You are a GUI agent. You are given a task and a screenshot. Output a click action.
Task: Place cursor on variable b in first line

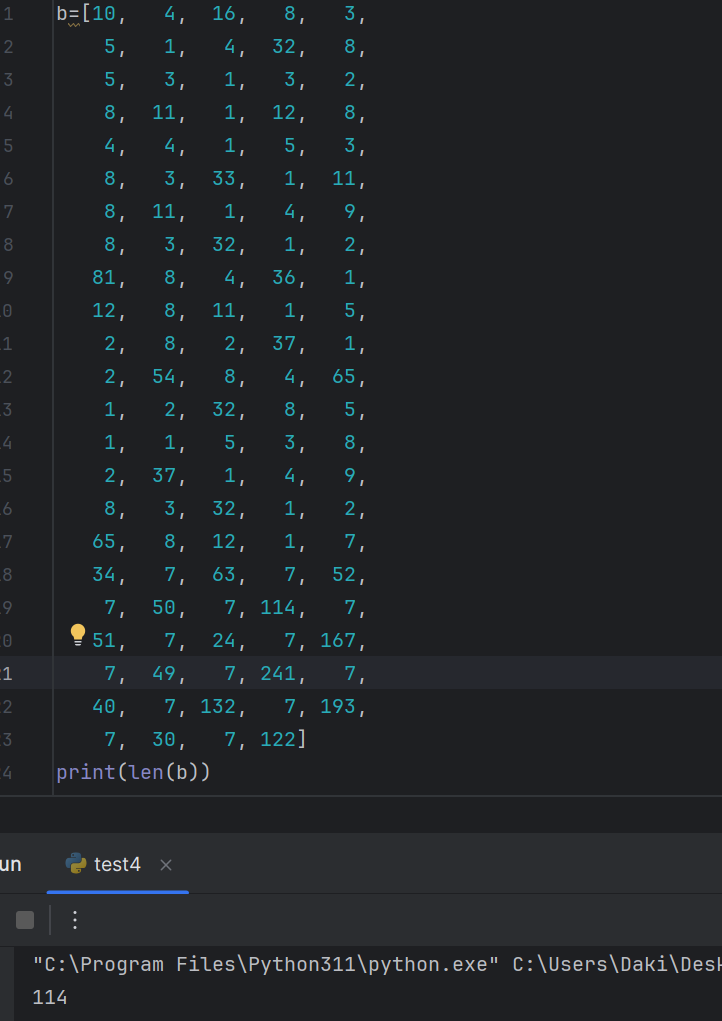click(62, 14)
